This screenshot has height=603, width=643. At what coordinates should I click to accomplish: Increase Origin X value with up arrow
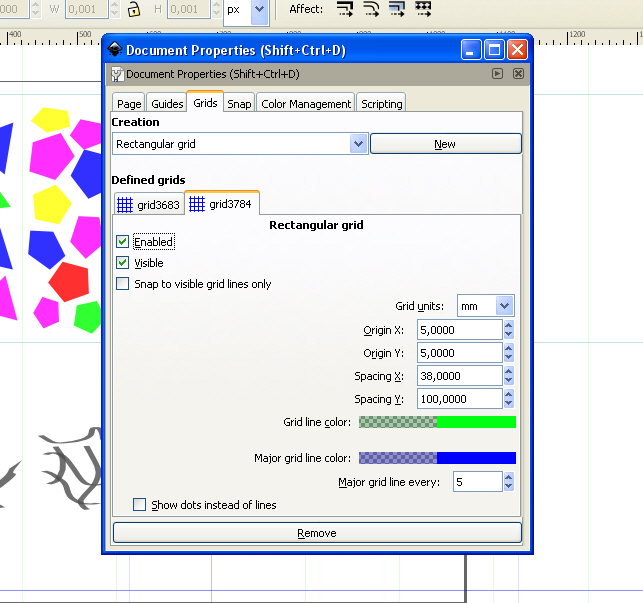coord(508,325)
